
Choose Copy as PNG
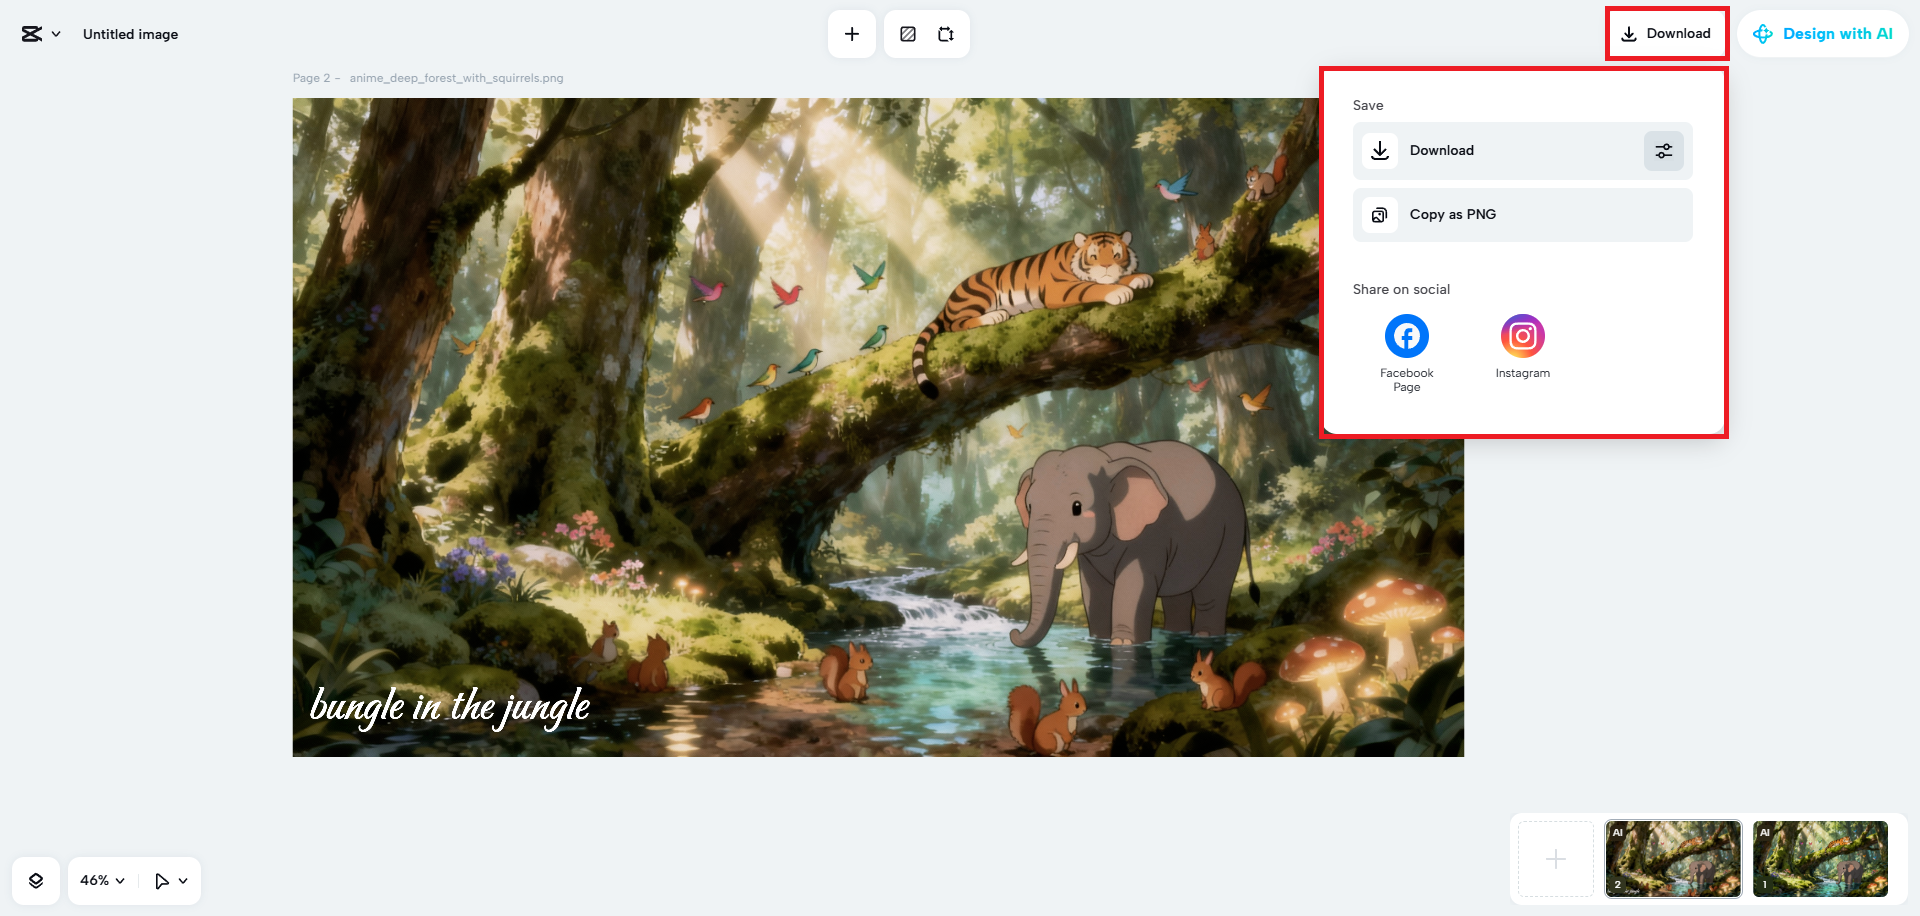point(1523,215)
